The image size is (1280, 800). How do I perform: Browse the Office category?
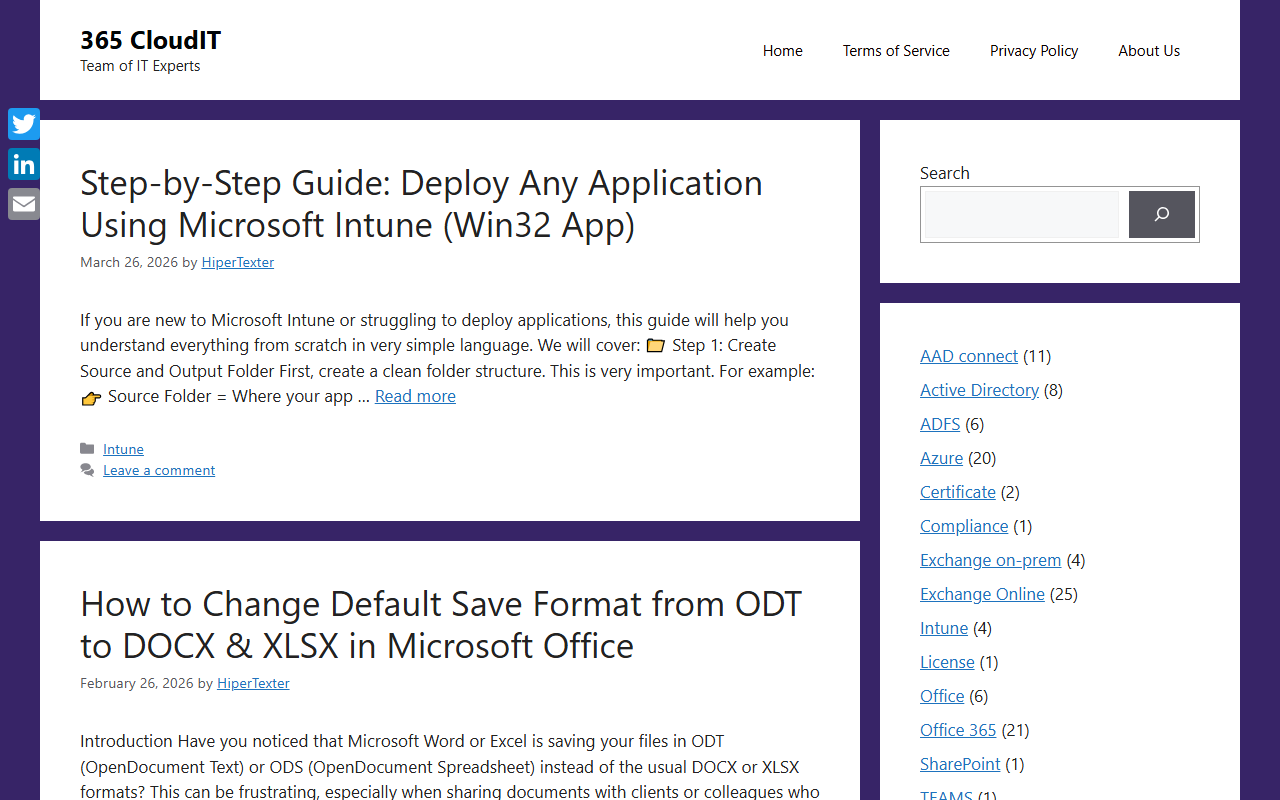[x=942, y=696]
